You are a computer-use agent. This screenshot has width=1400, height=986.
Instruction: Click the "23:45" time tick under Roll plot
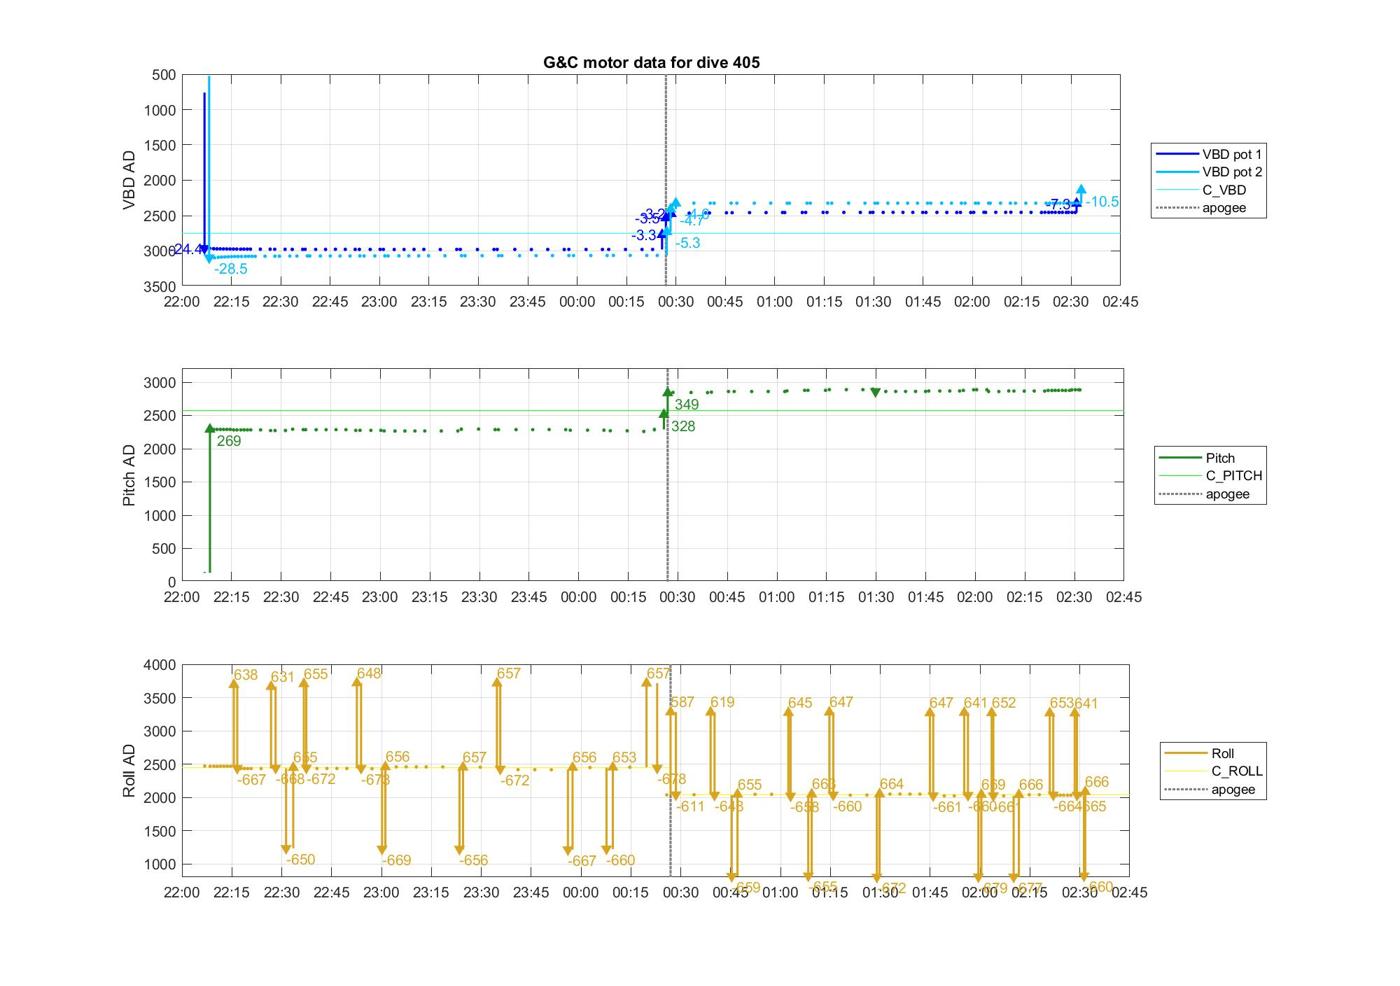(x=530, y=892)
